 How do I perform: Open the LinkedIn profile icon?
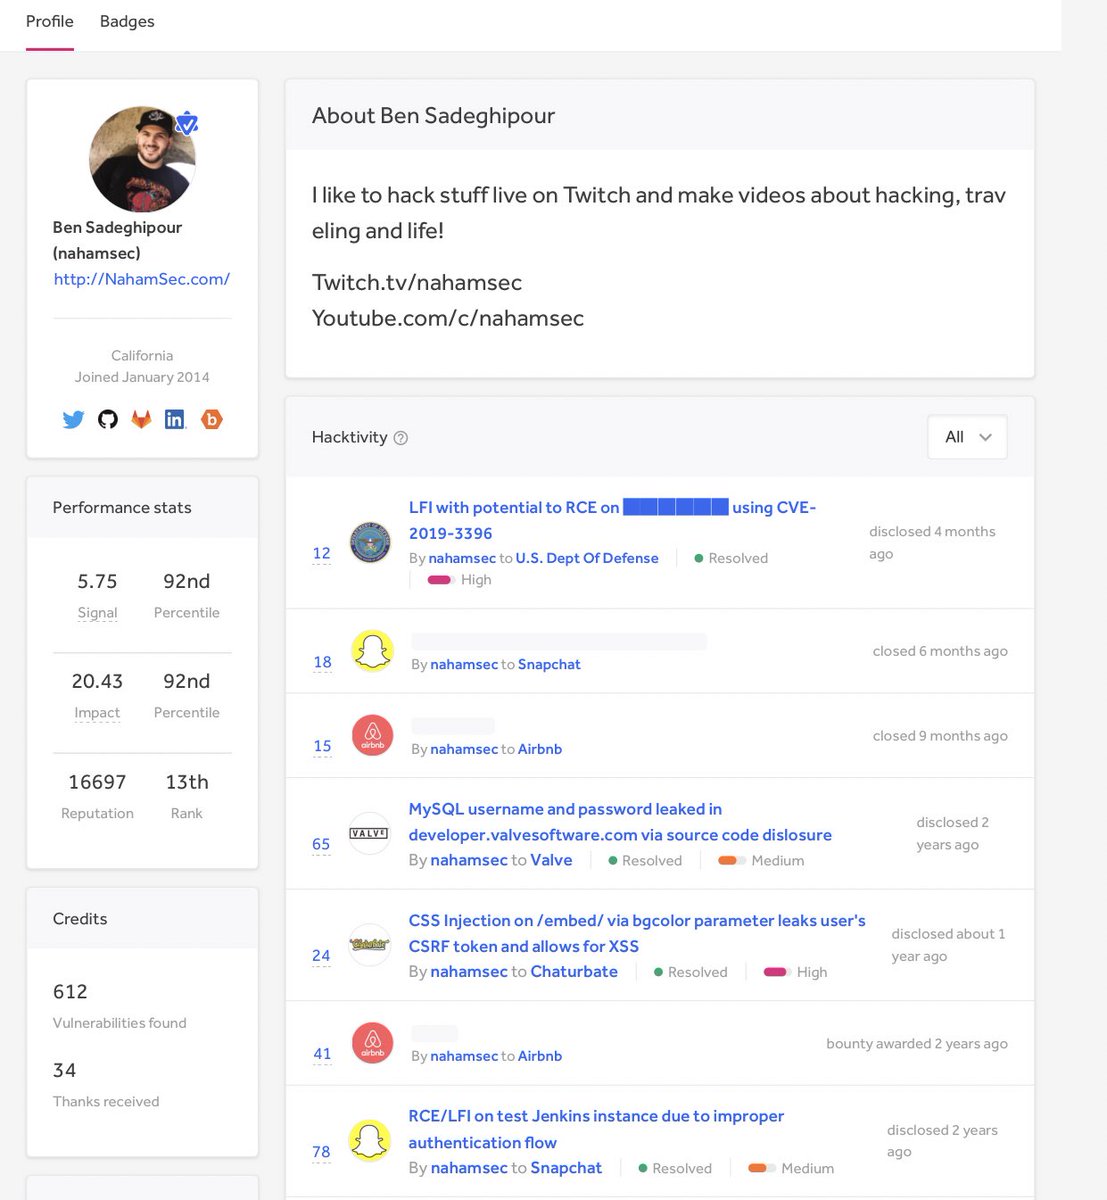pyautogui.click(x=175, y=420)
